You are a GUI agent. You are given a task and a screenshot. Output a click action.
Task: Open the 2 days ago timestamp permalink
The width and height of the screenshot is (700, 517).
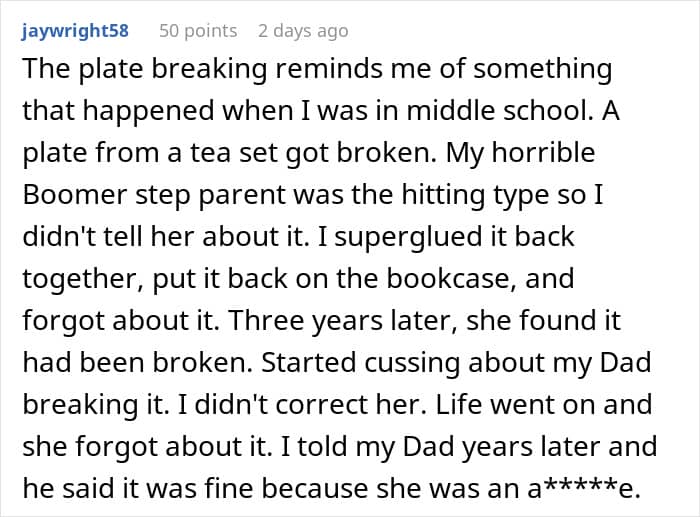(x=303, y=31)
